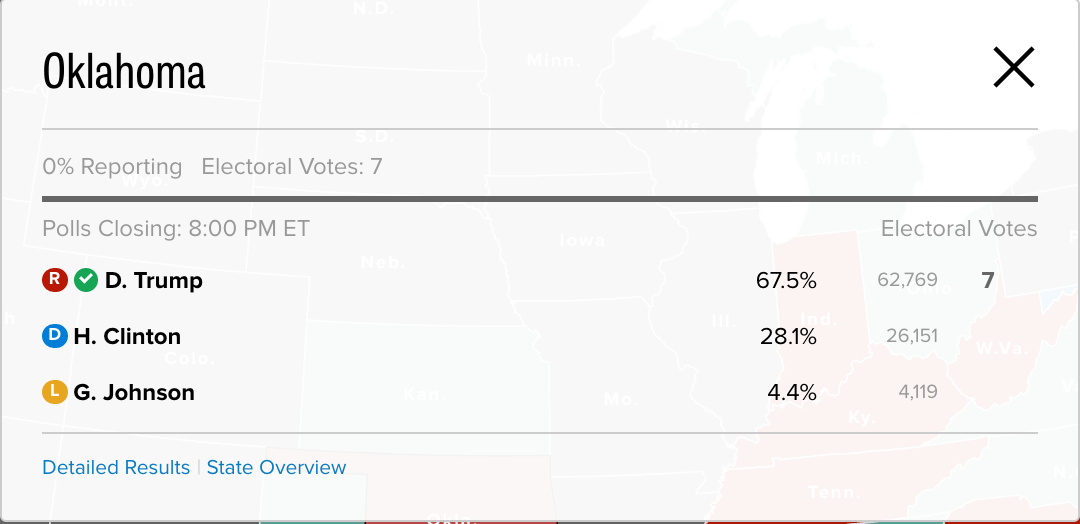Viewport: 1080px width, 524px height.
Task: Click Clinton's 28.1% vote share
Action: click(788, 336)
